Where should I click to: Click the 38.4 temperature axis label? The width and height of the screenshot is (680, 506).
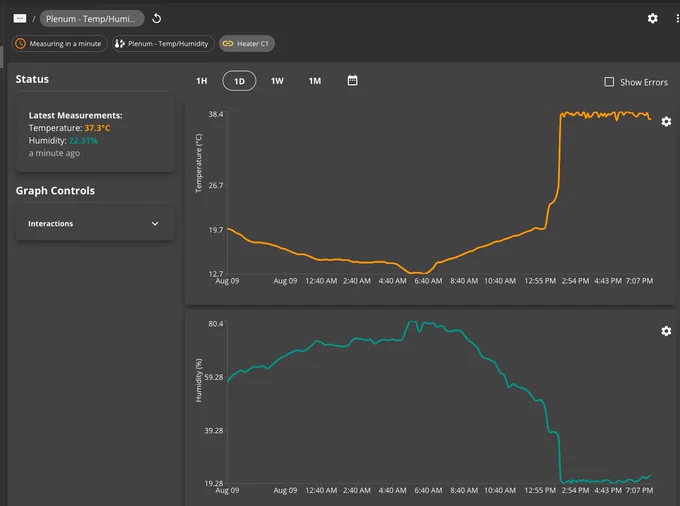point(216,114)
